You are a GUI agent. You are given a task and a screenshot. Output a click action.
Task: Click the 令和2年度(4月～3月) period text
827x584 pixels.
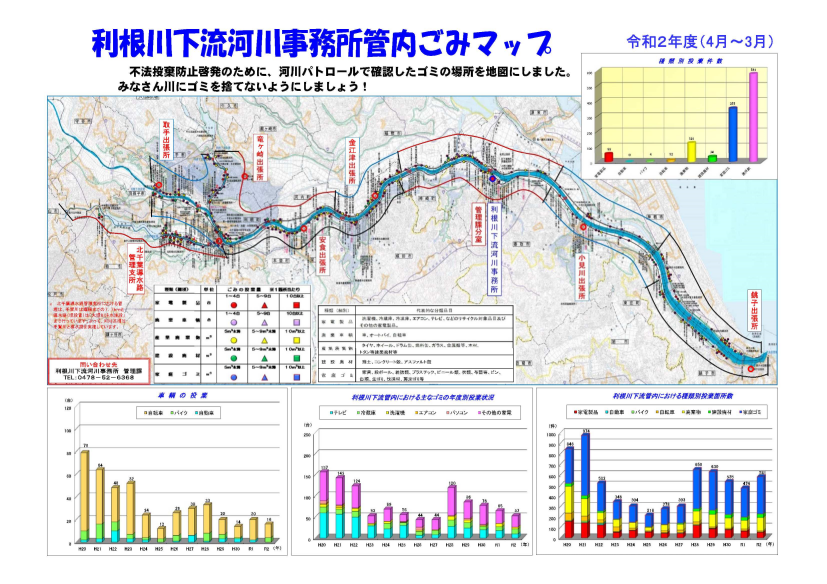[700, 42]
